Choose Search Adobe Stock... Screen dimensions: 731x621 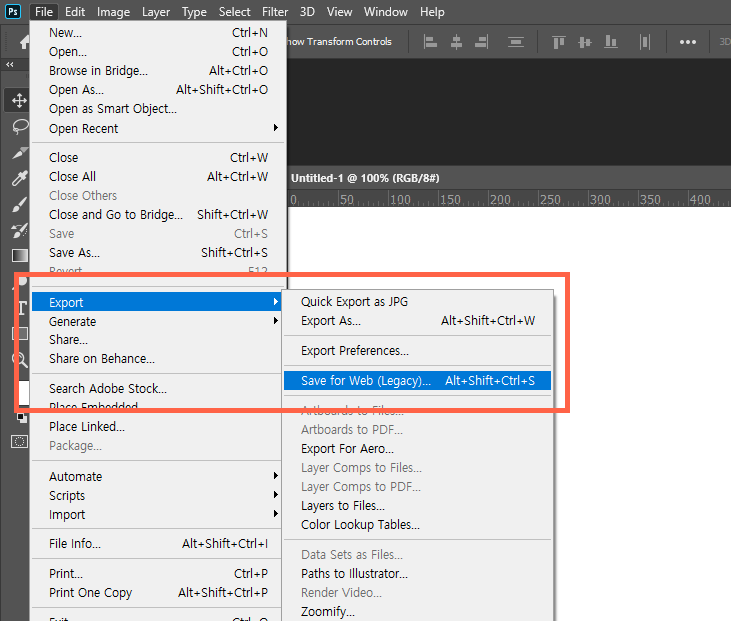(157, 388)
